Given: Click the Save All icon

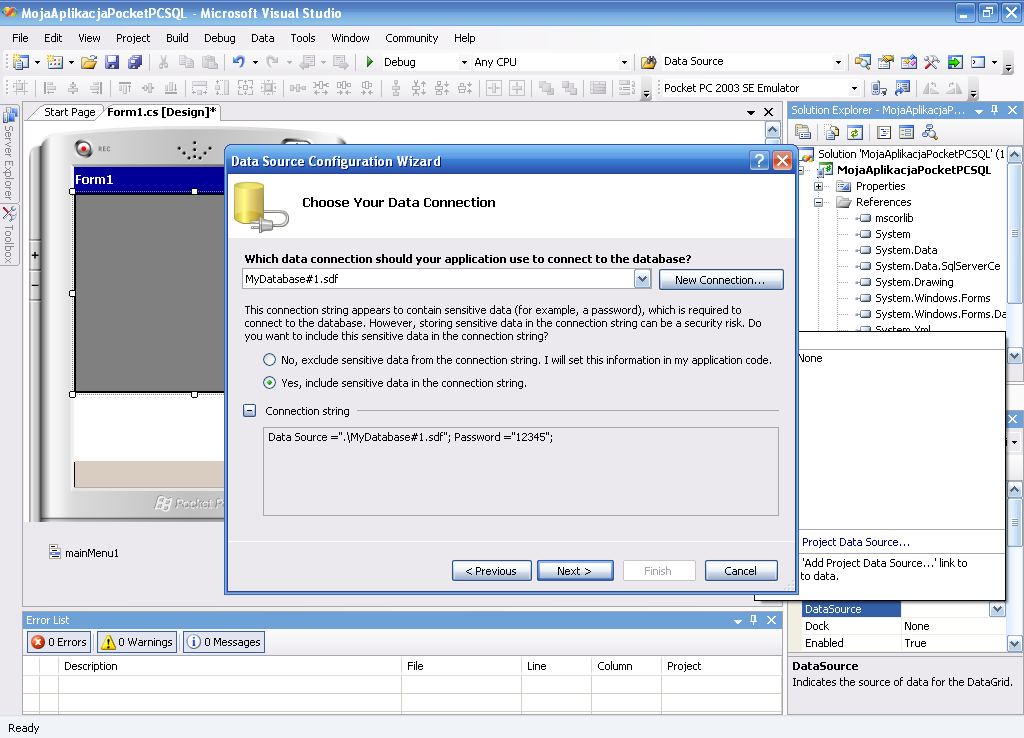Looking at the screenshot, I should [x=135, y=62].
